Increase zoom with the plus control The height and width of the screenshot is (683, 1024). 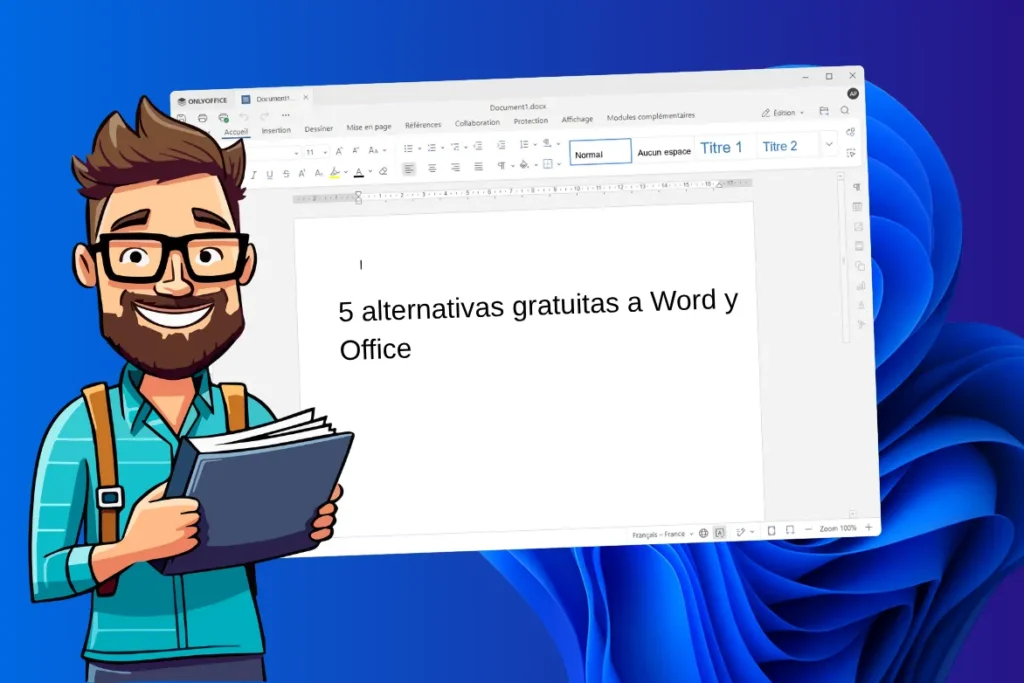click(x=867, y=529)
